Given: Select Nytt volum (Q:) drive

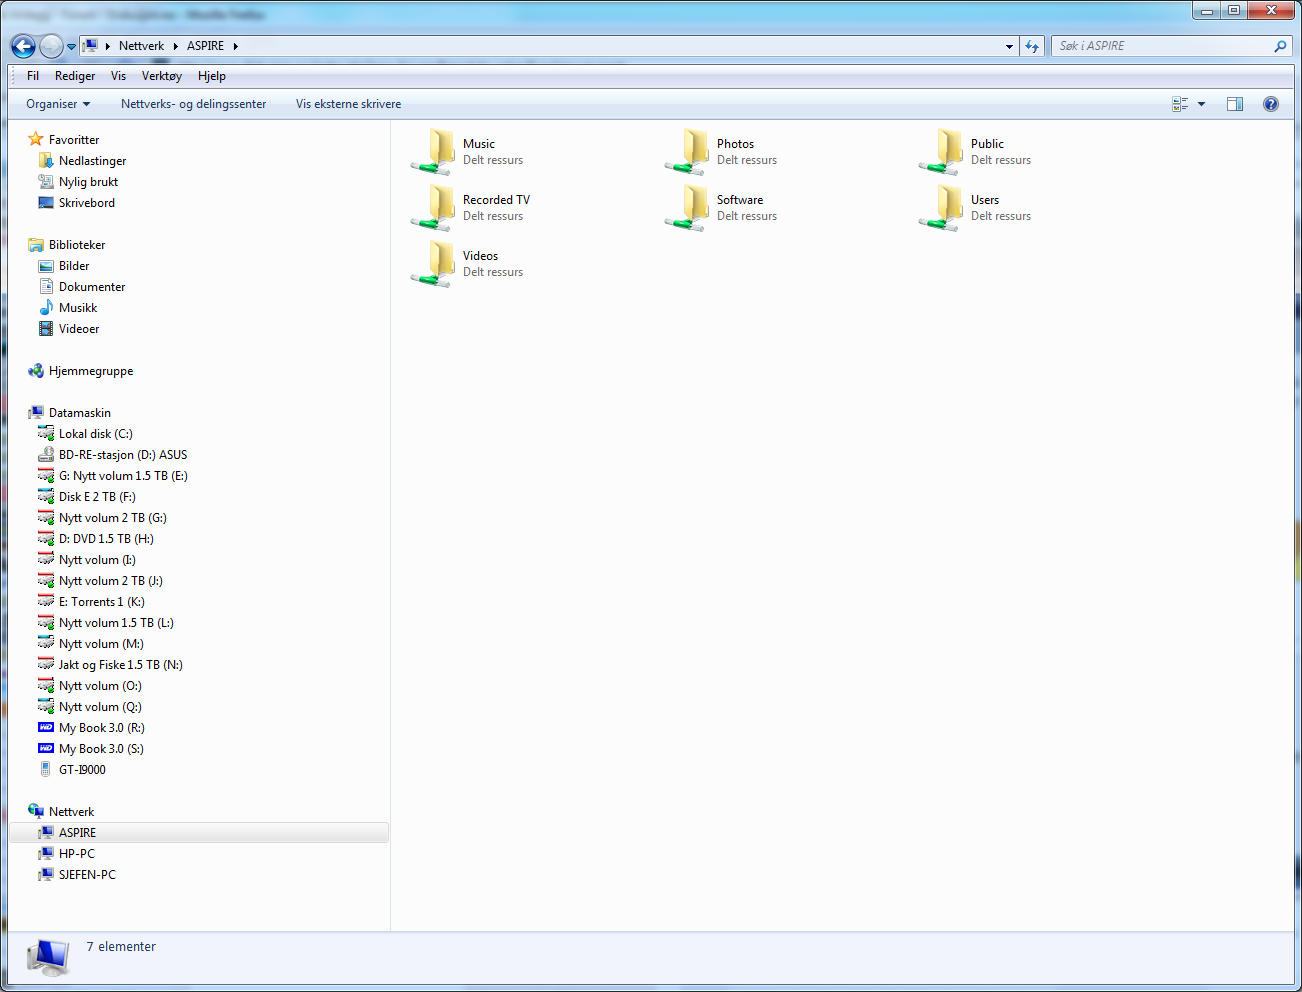Looking at the screenshot, I should click(100, 707).
